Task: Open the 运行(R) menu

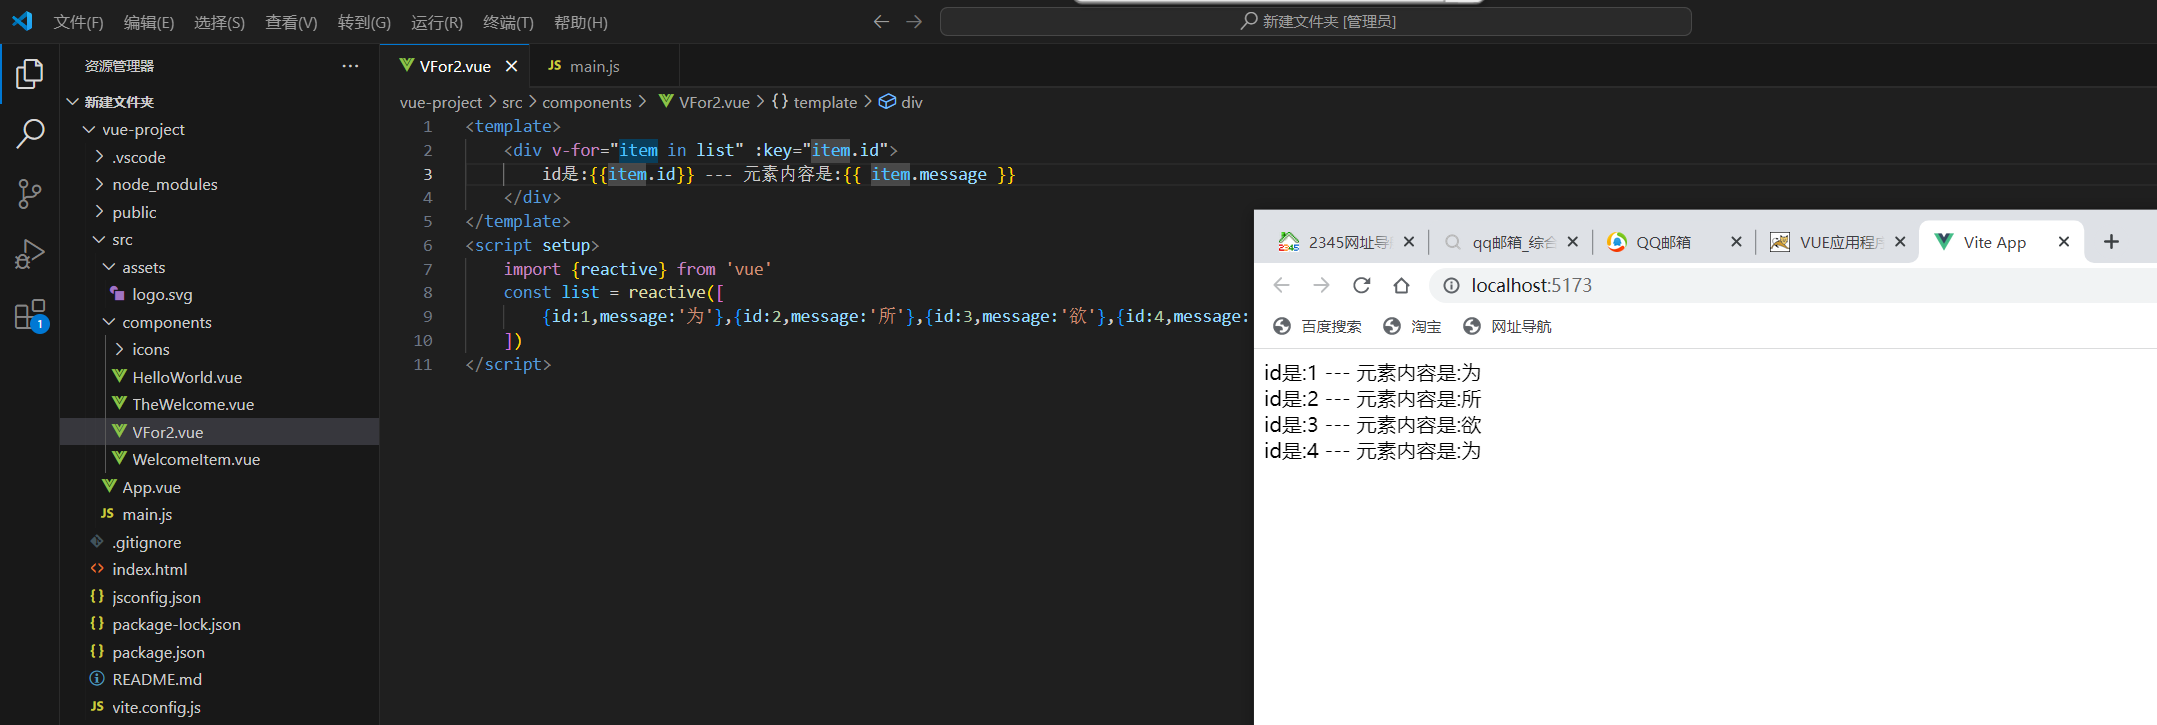Action: tap(437, 22)
